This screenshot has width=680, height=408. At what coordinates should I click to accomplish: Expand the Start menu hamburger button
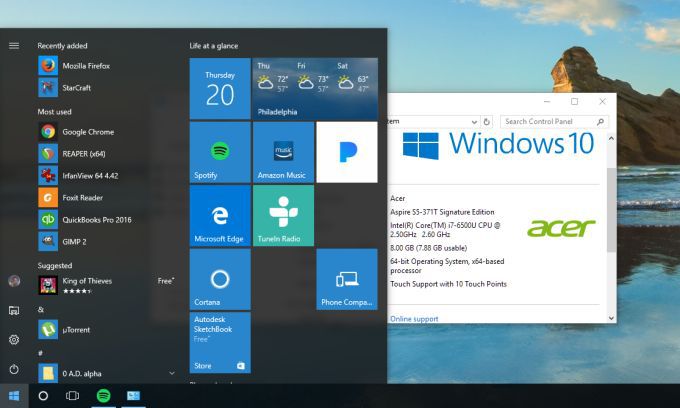(x=14, y=45)
